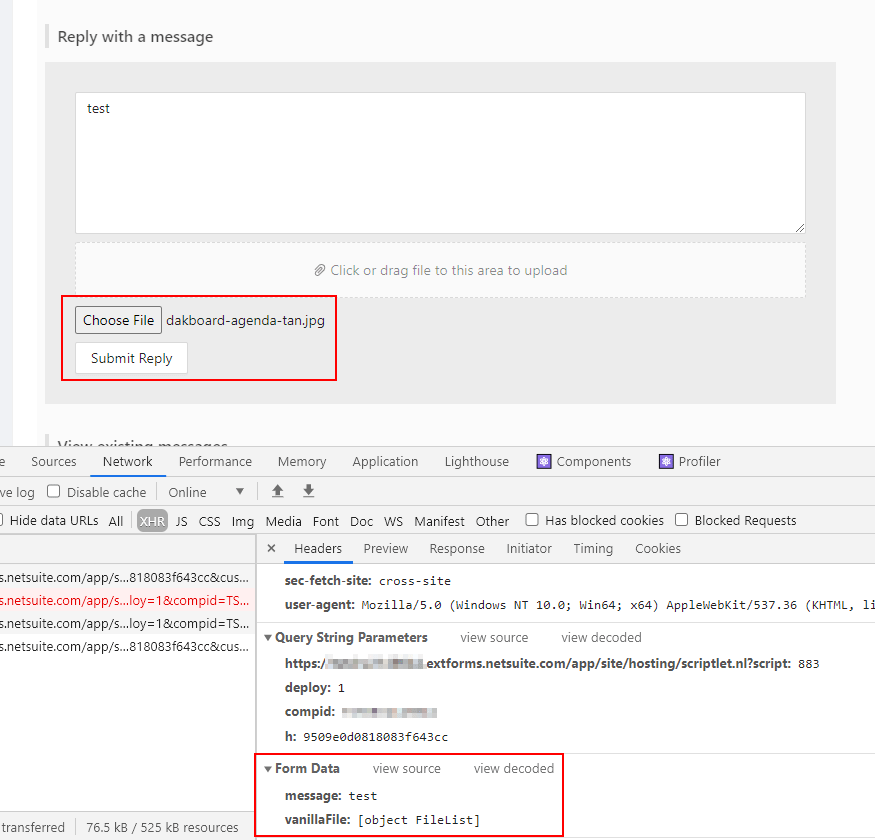Show all requests with the All filter
Viewport: 875px width, 840px height.
click(115, 520)
